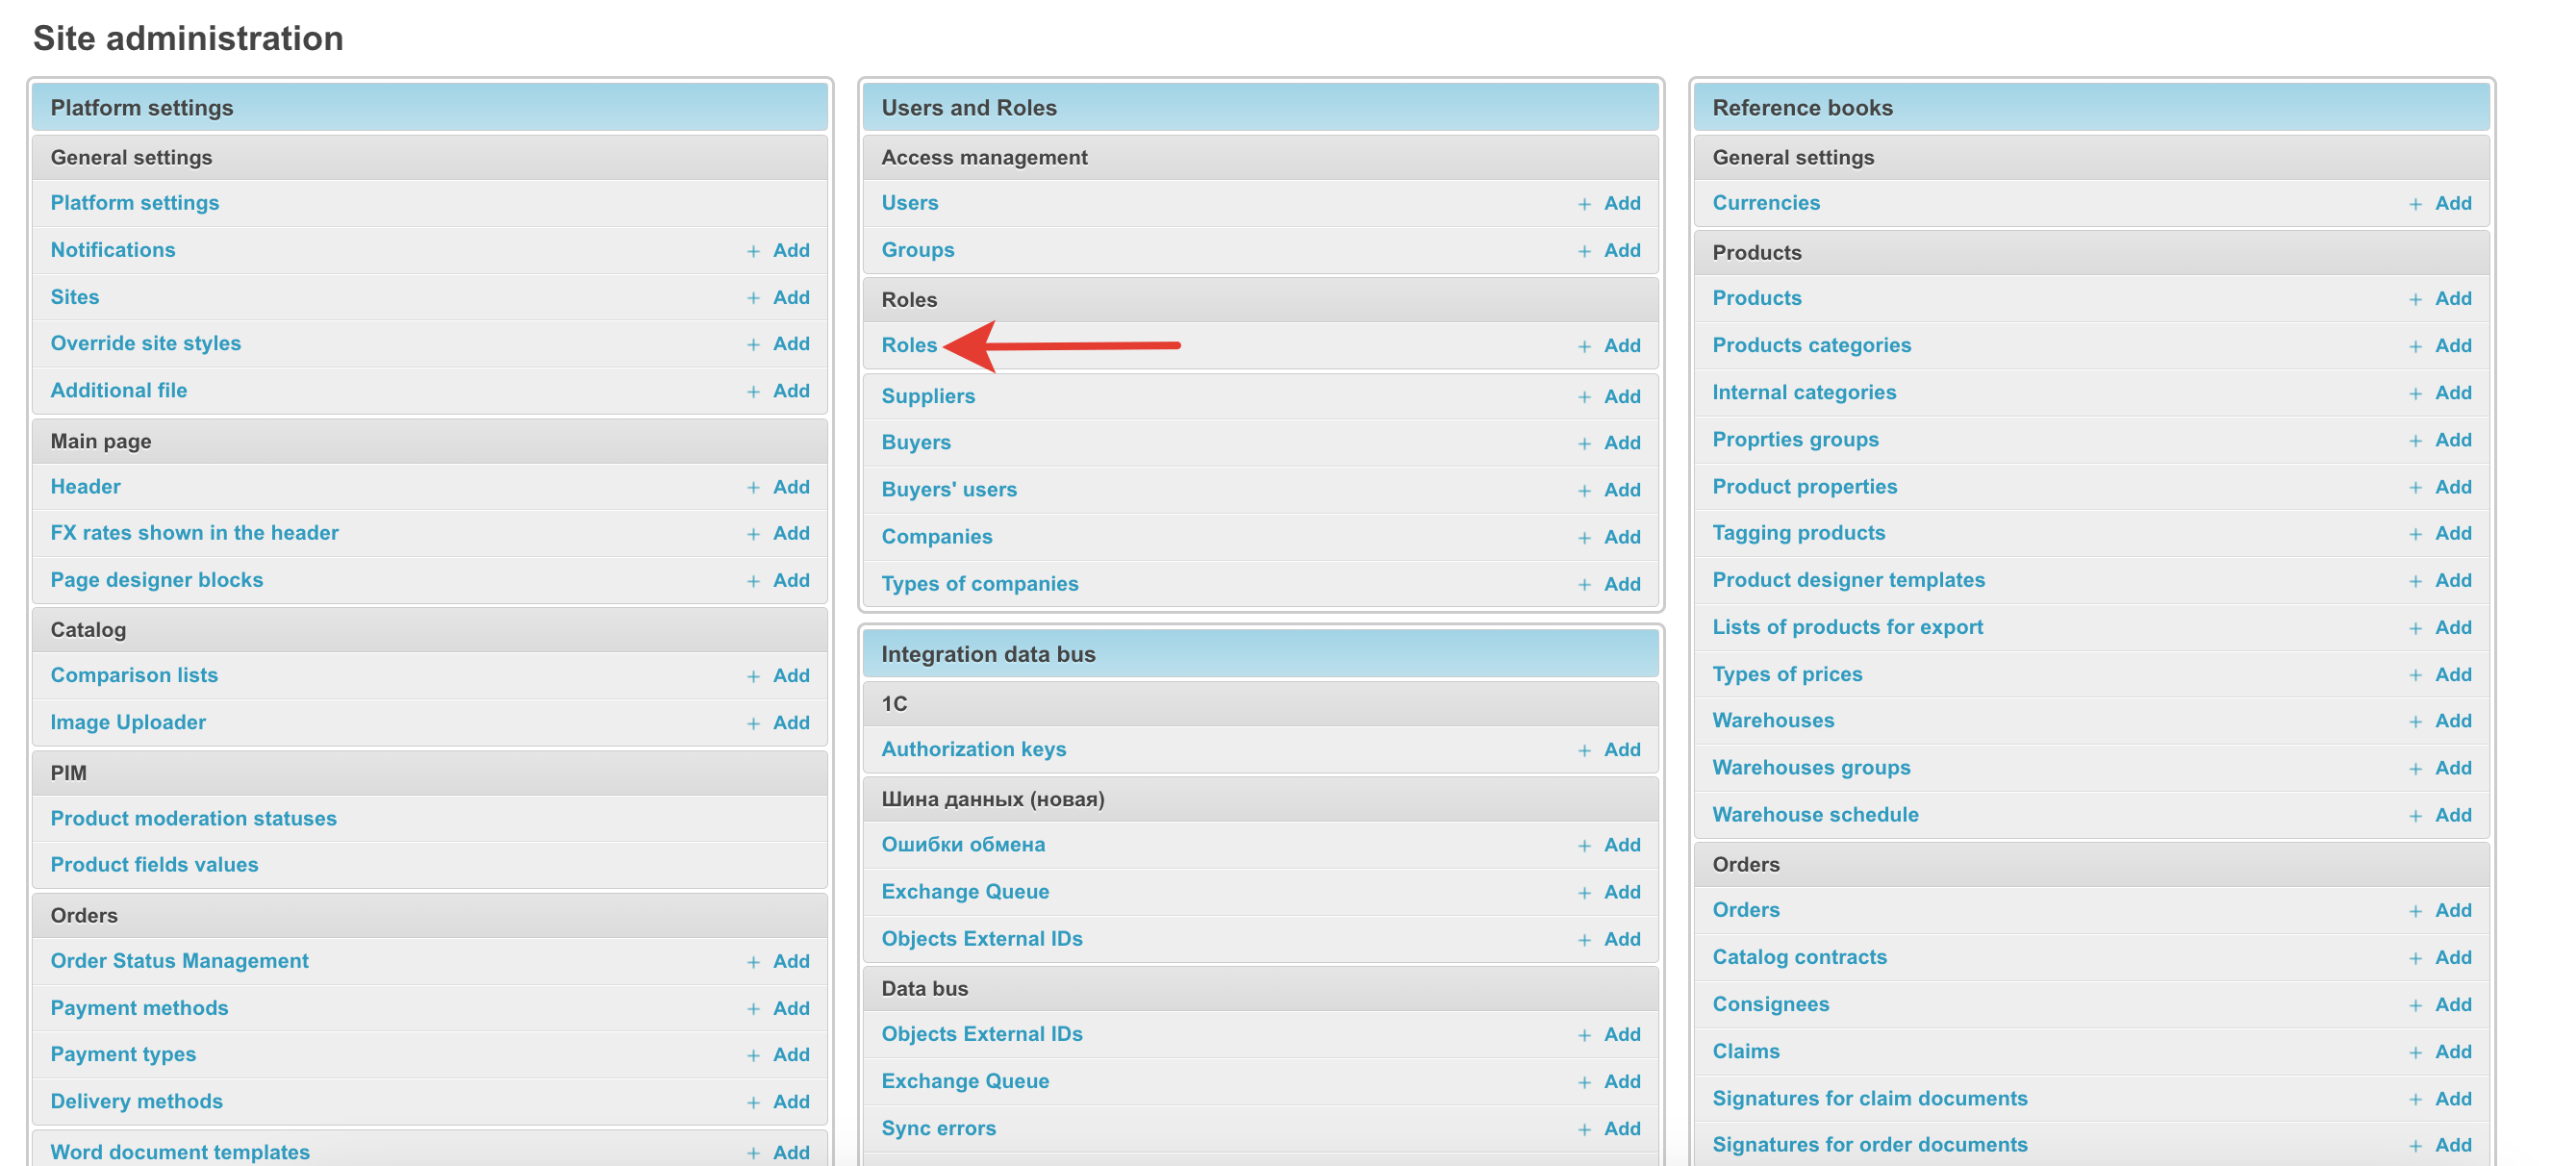Open Types of companies list
2576x1166 pixels.
979,584
